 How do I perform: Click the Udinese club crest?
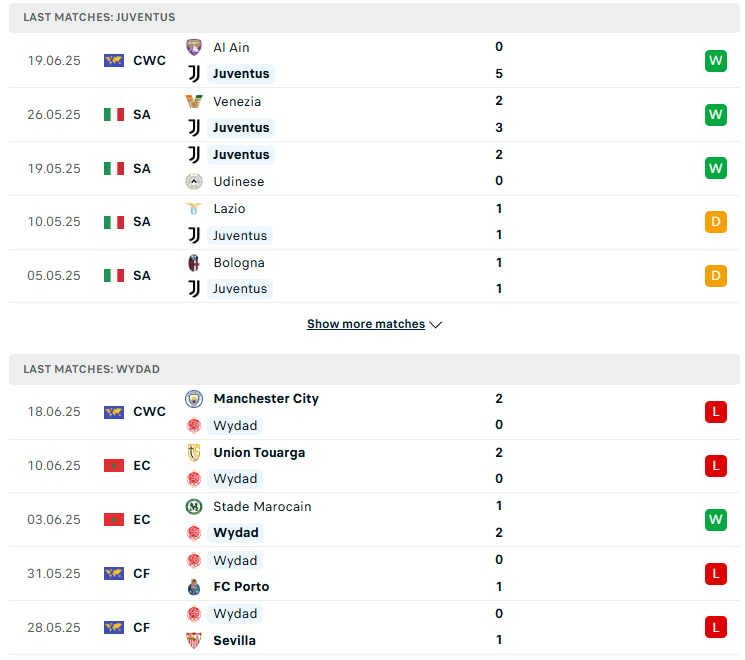(193, 182)
